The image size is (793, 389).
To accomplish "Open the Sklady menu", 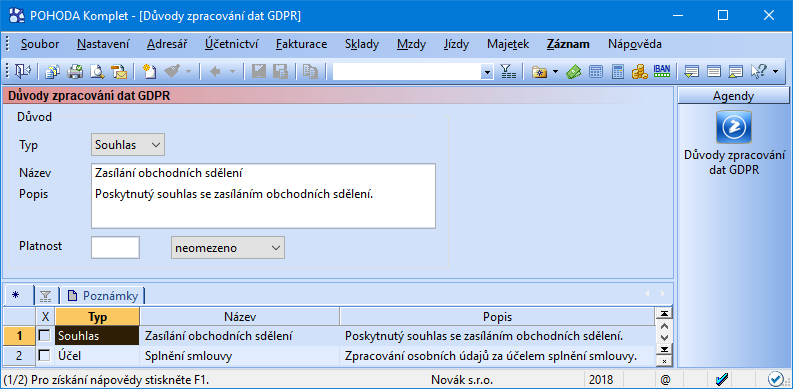I will (x=362, y=44).
